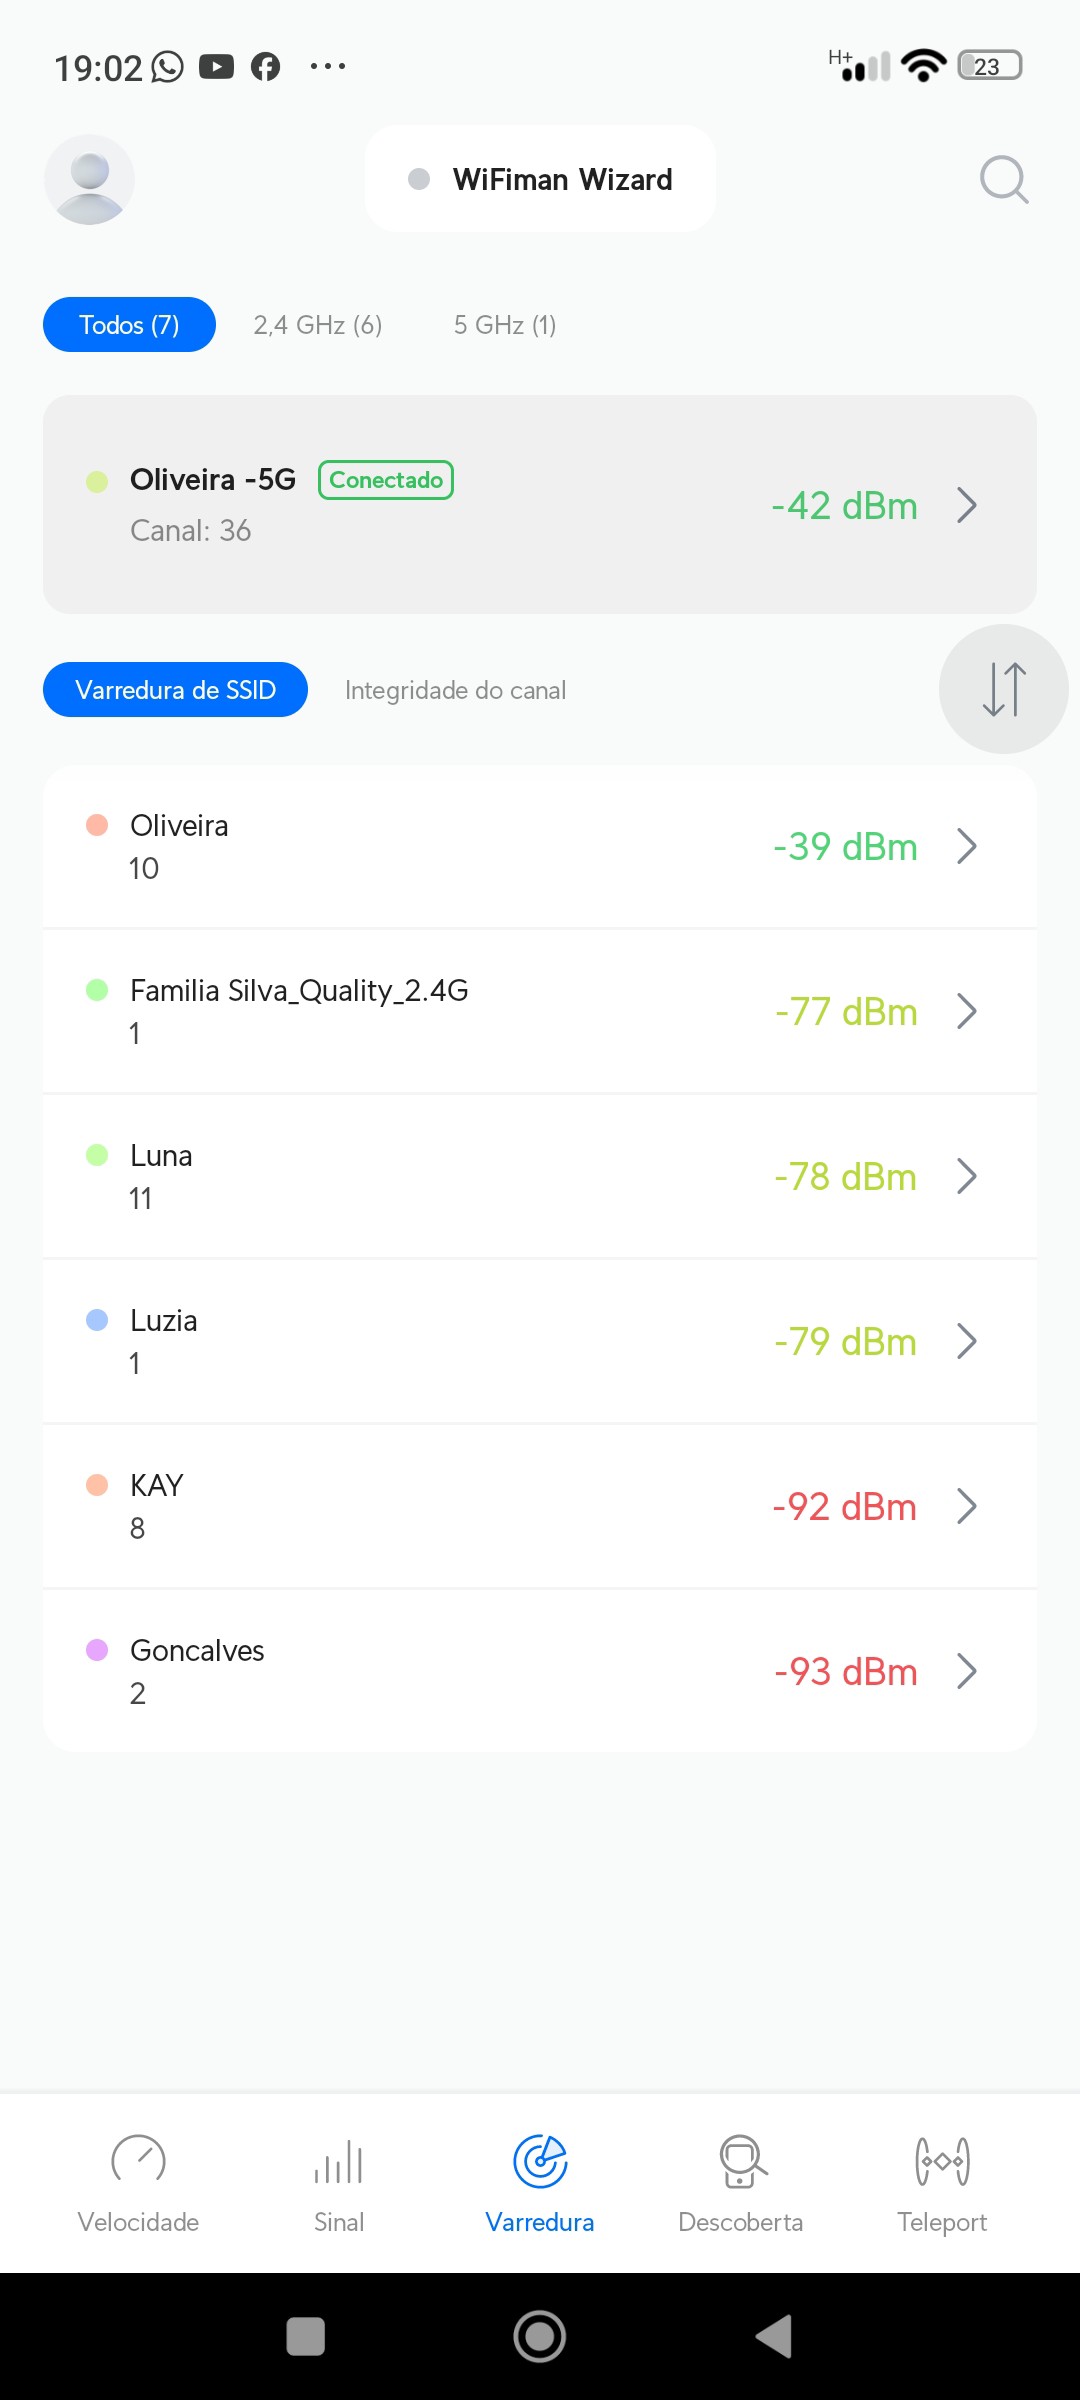The image size is (1080, 2400).
Task: Filter networks by 5 GHz
Action: pos(505,325)
